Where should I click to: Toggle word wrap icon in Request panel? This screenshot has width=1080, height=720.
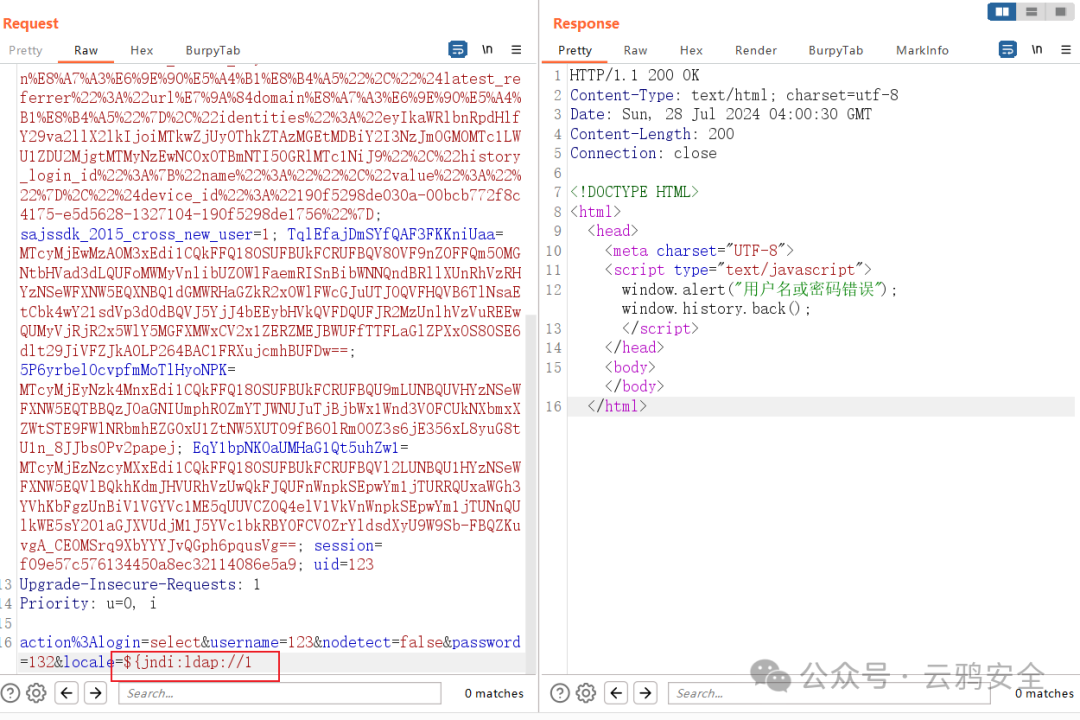tap(457, 50)
